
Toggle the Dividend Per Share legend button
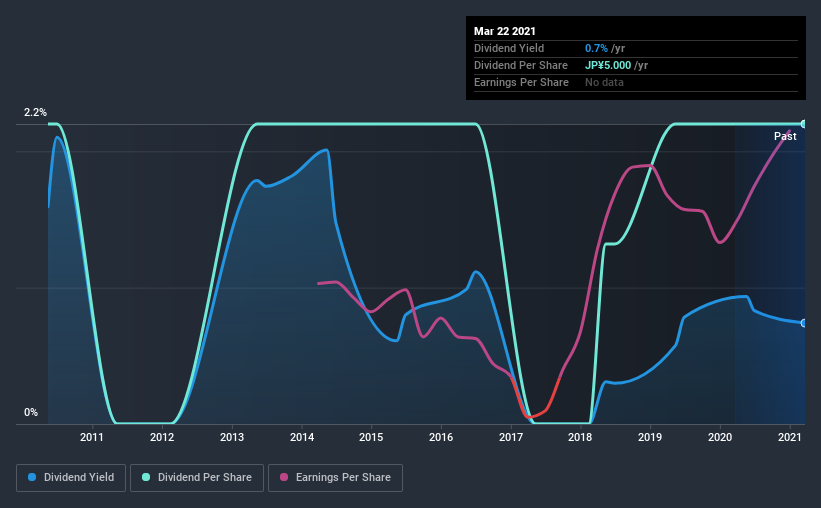click(197, 478)
